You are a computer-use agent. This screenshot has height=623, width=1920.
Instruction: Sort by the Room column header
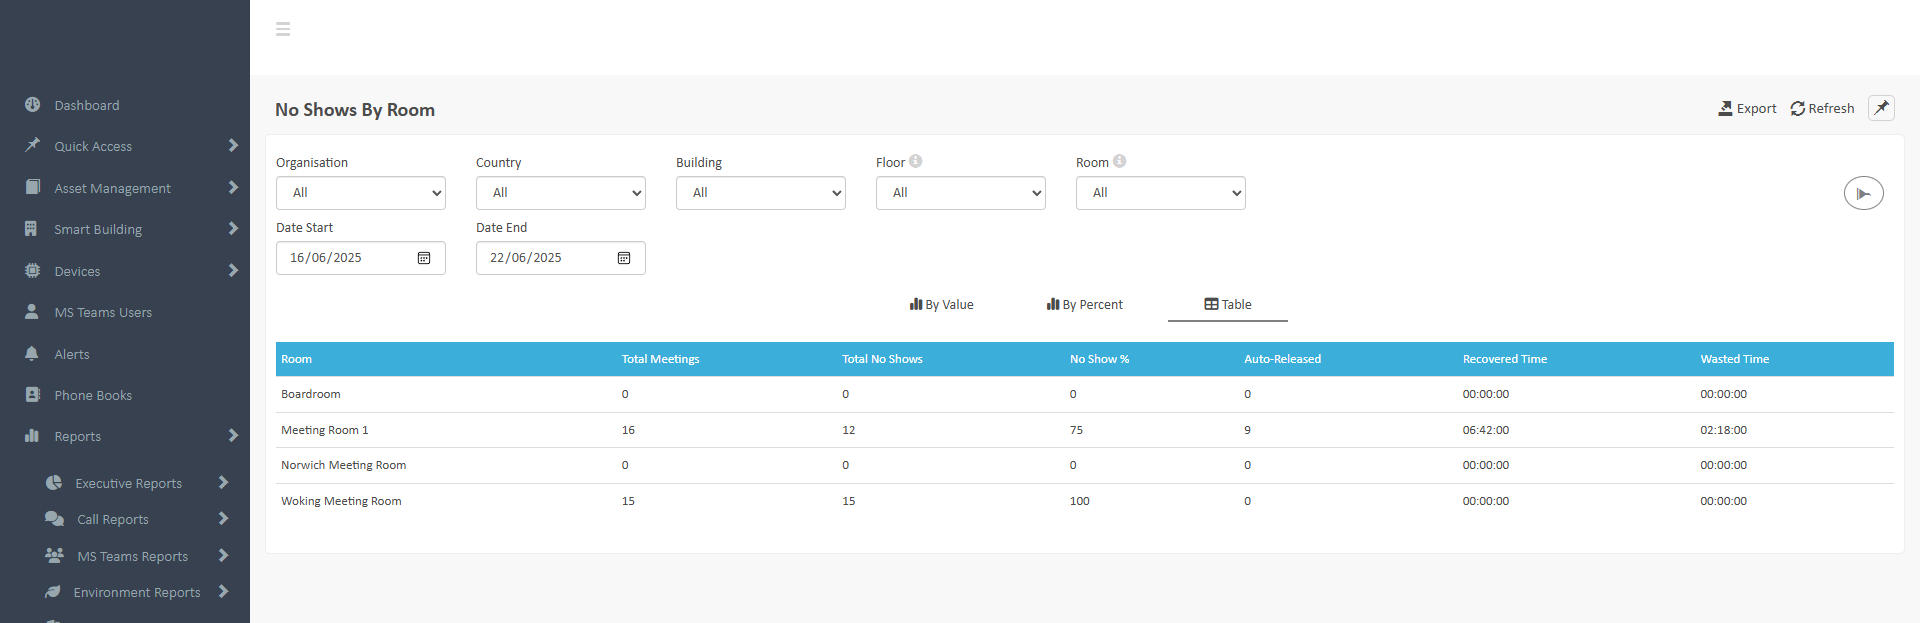(297, 359)
